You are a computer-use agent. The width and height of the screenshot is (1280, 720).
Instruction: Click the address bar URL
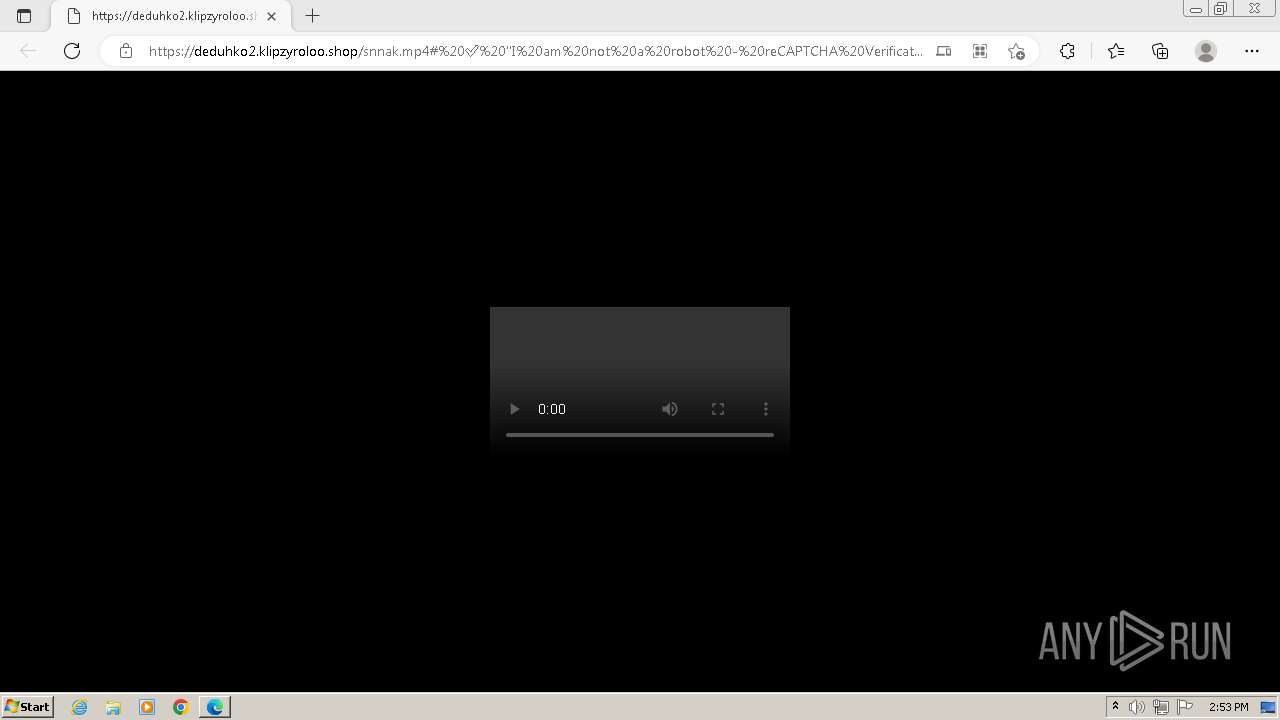click(x=535, y=51)
